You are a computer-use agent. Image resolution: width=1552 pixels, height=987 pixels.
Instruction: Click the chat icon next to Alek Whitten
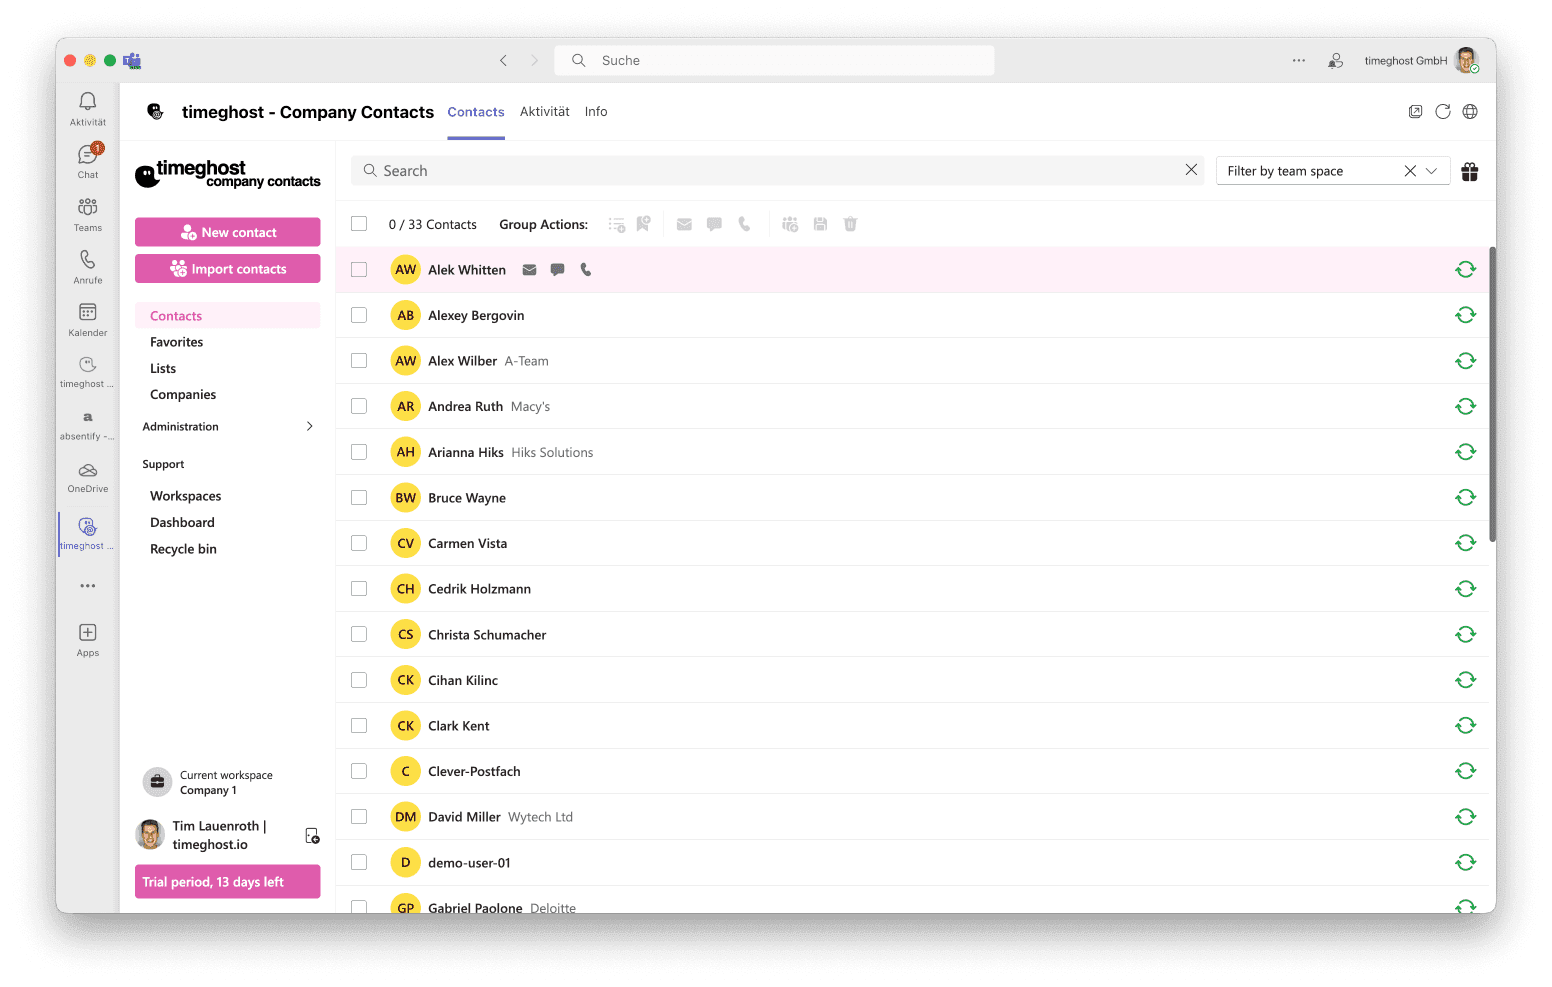[x=558, y=270]
